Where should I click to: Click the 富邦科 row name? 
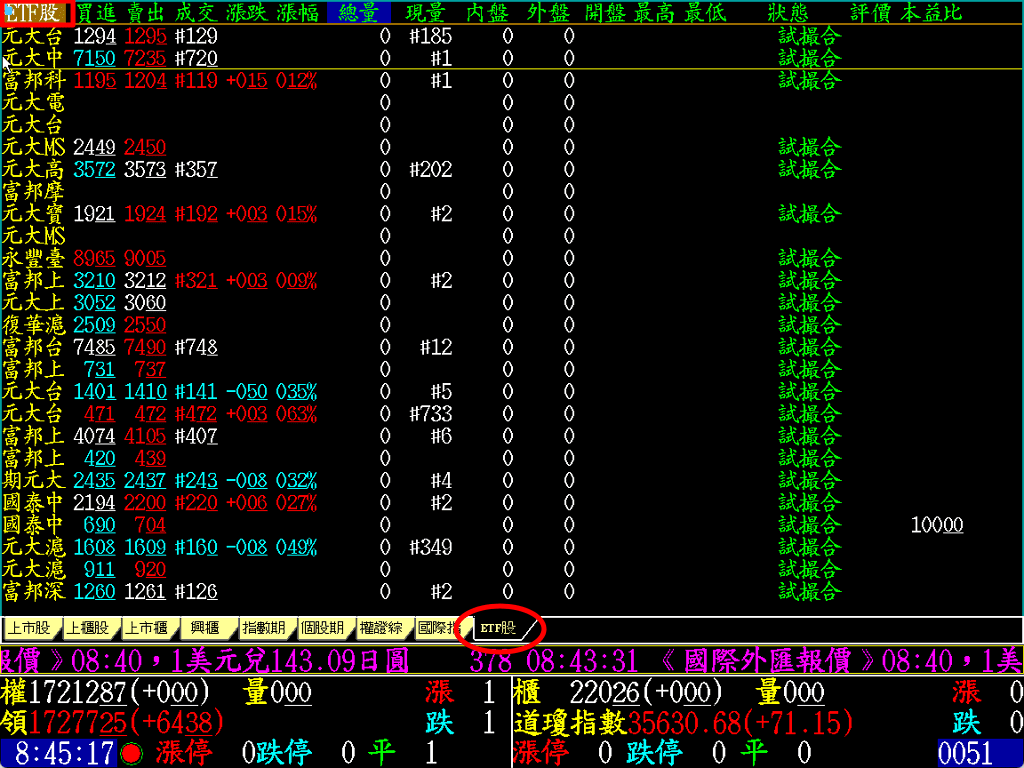pyautogui.click(x=32, y=81)
